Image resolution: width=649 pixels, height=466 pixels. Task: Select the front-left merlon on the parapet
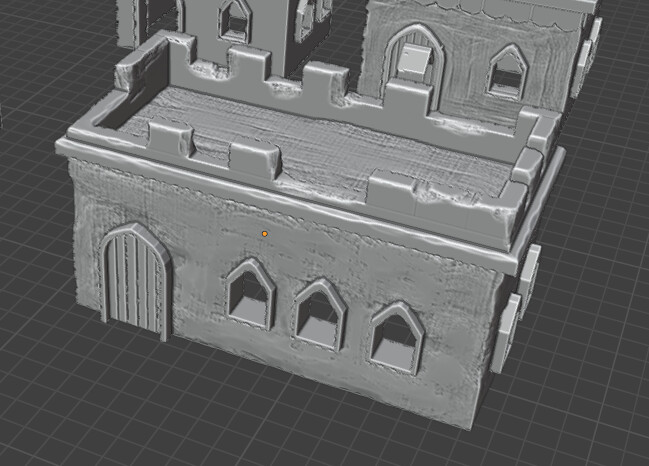tap(168, 139)
